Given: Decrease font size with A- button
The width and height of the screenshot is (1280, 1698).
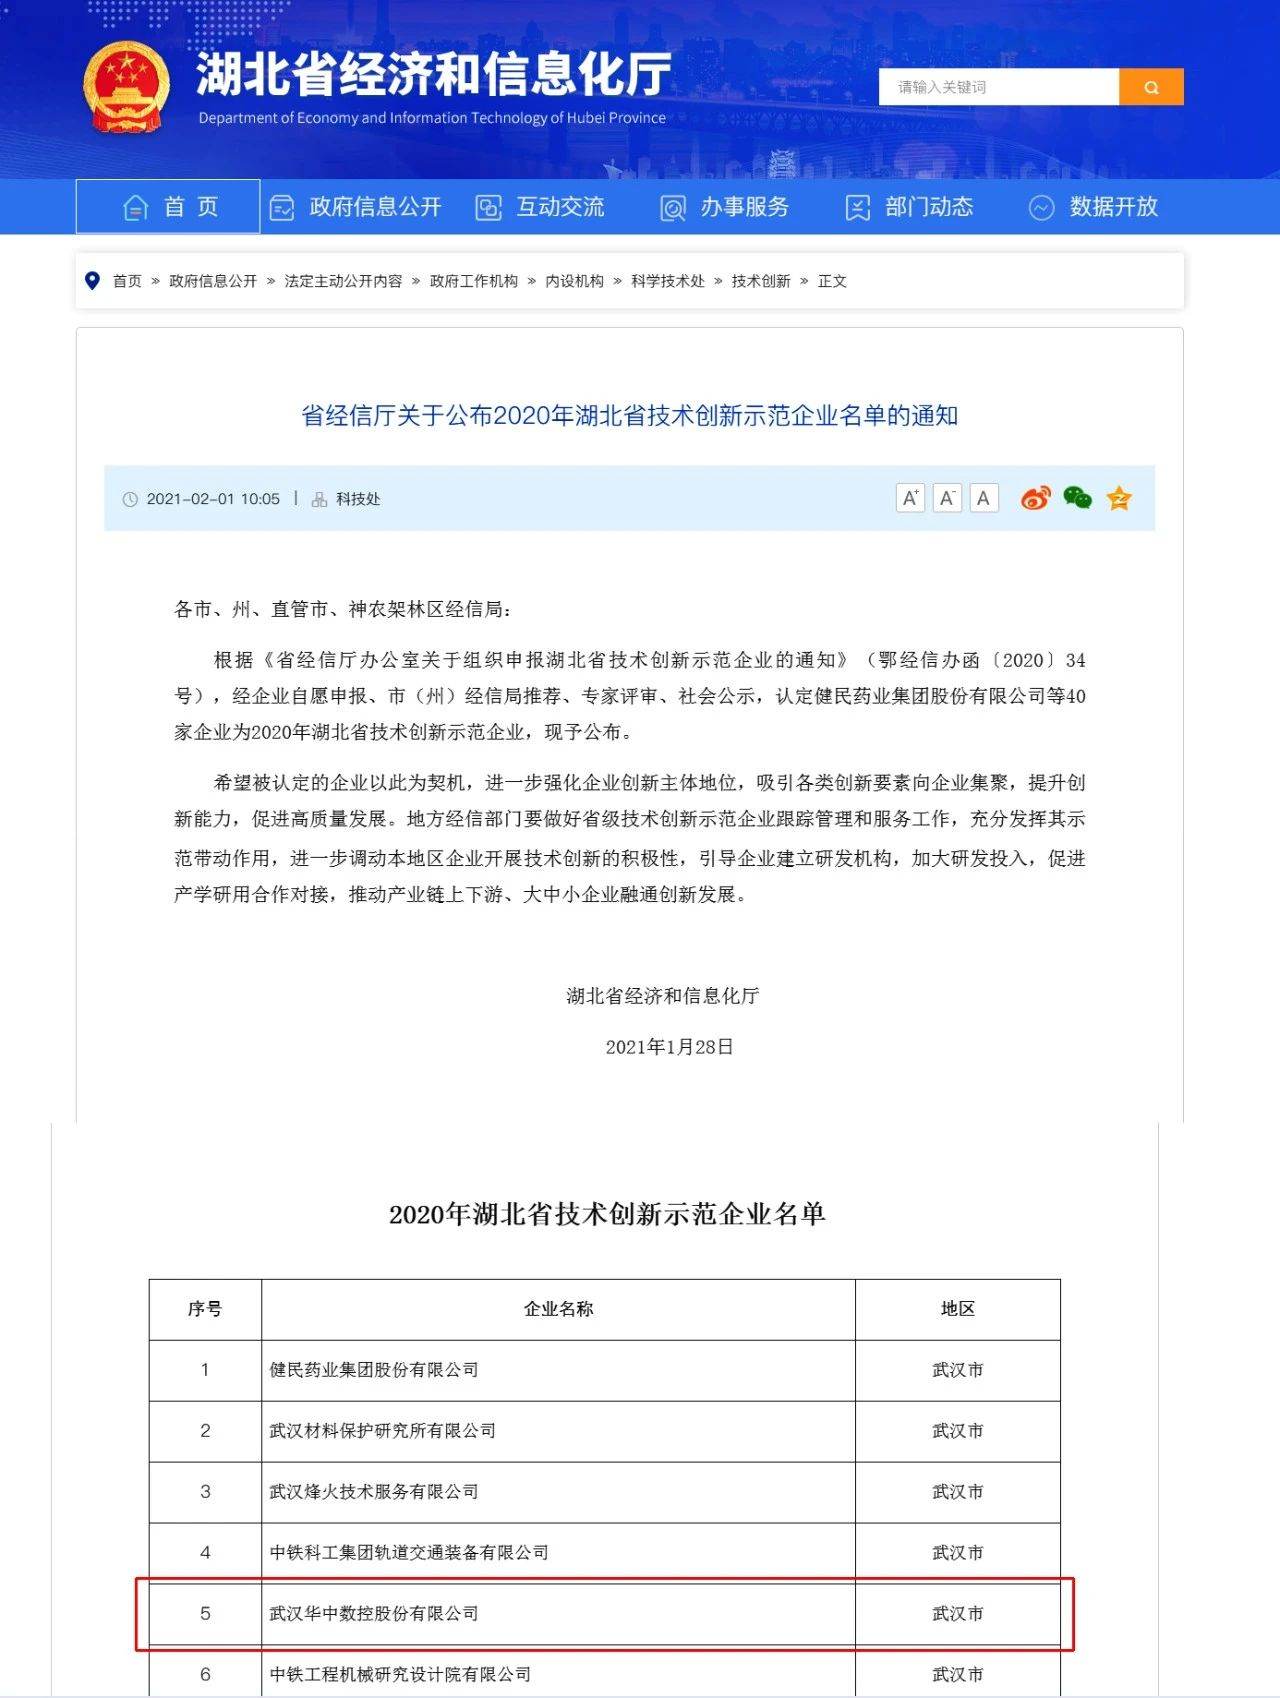Looking at the screenshot, I should (x=947, y=498).
